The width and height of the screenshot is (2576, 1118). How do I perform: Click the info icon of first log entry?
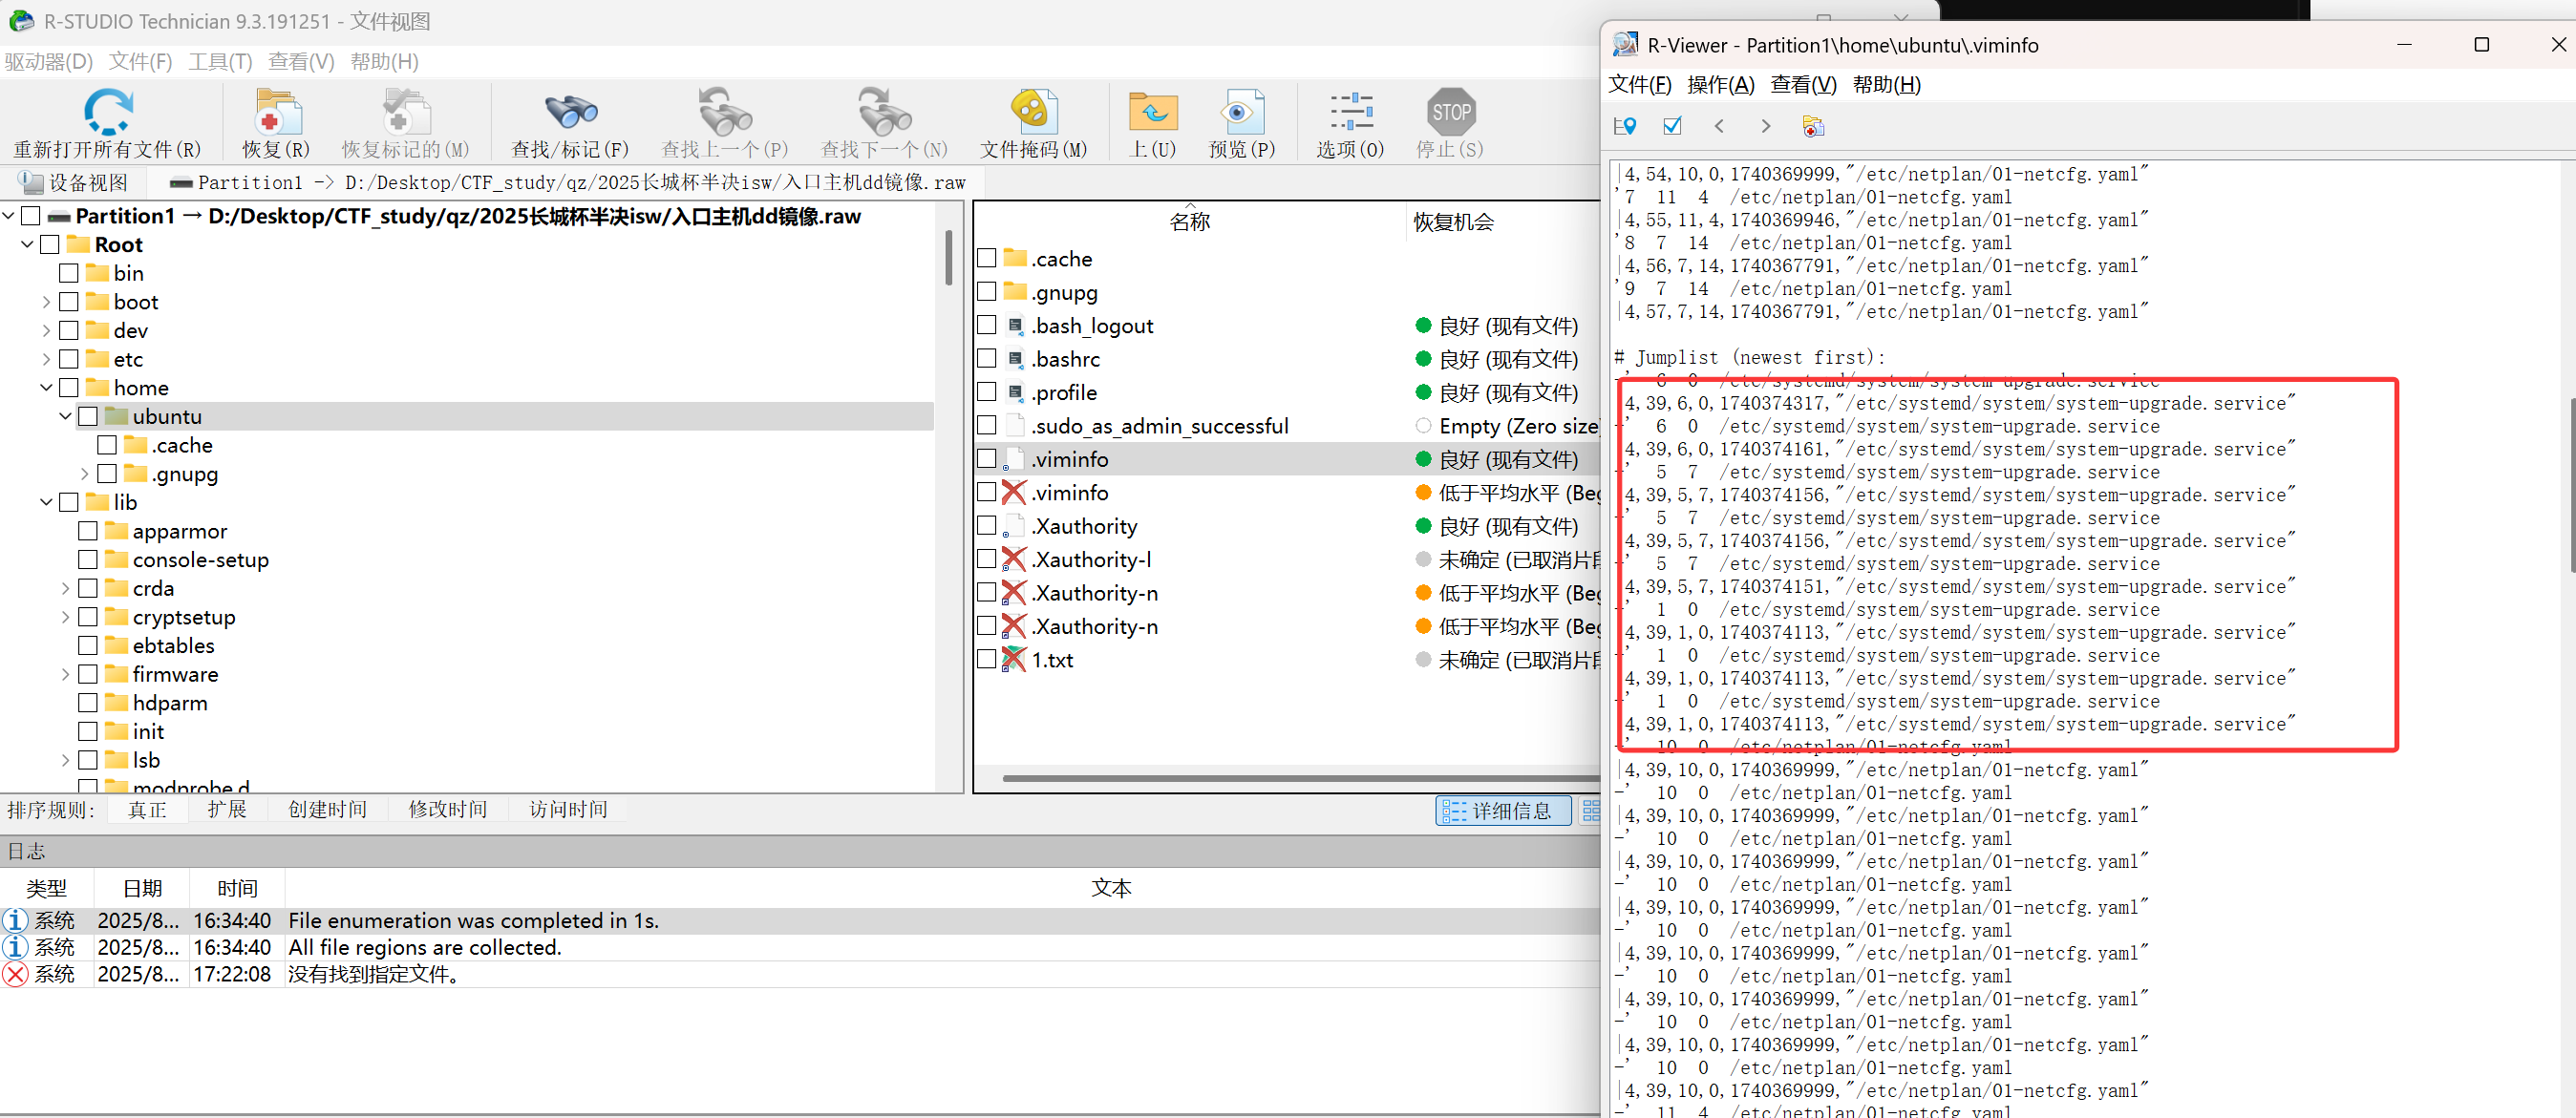pyautogui.click(x=15, y=920)
